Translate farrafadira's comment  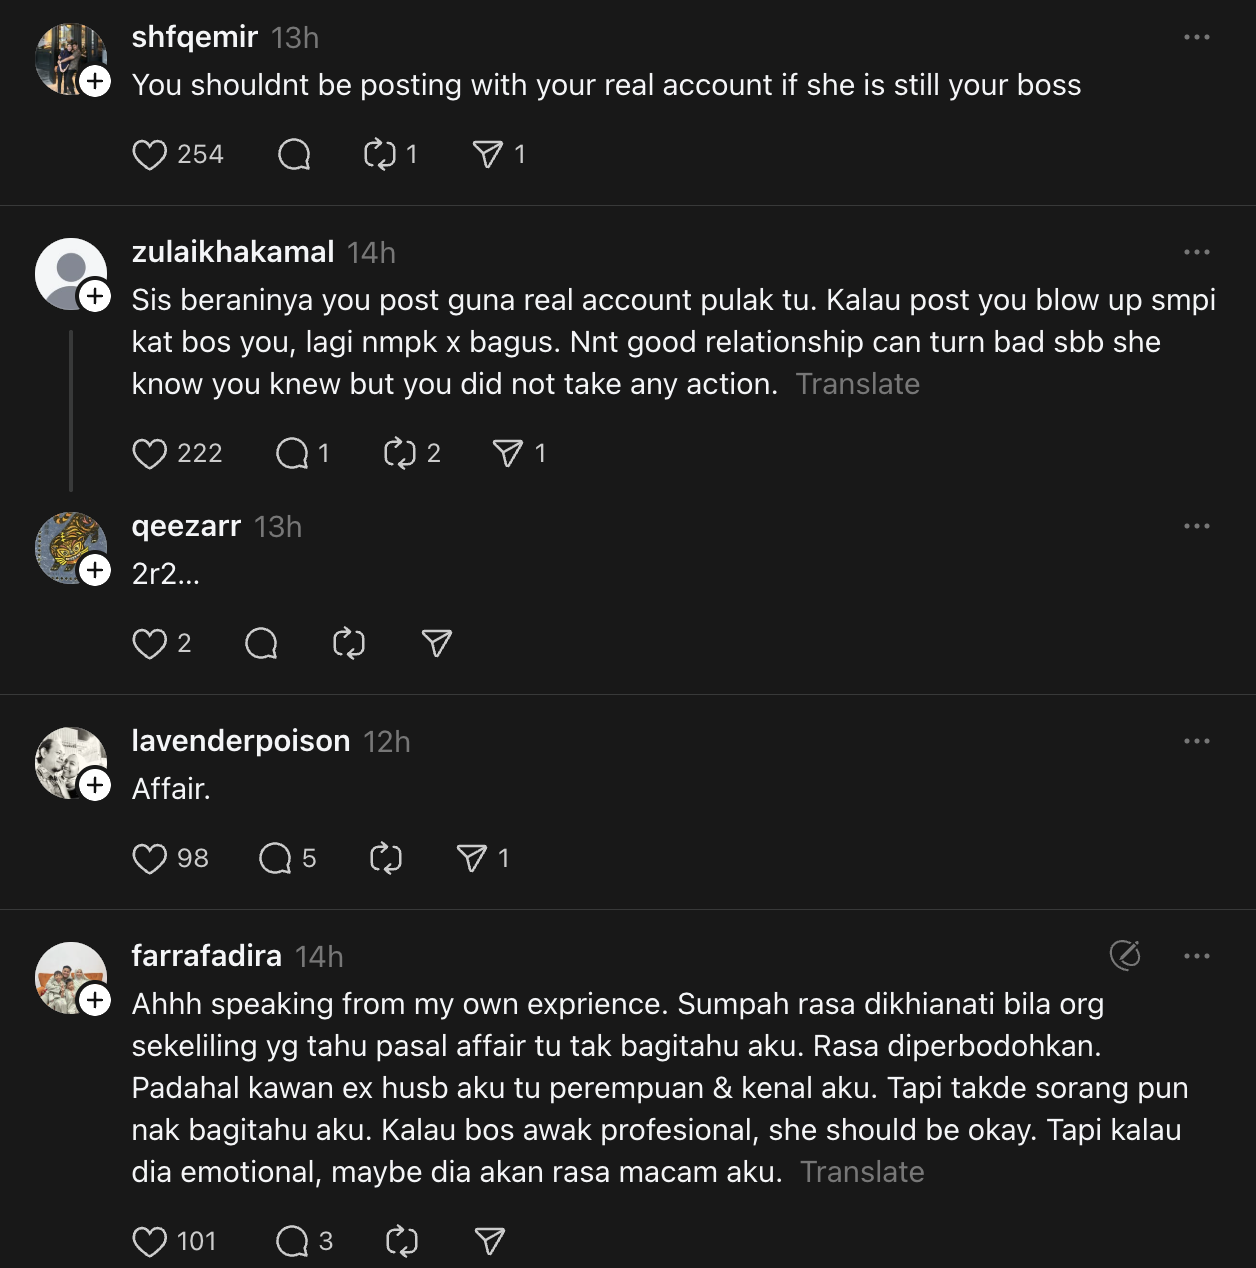click(x=862, y=1172)
